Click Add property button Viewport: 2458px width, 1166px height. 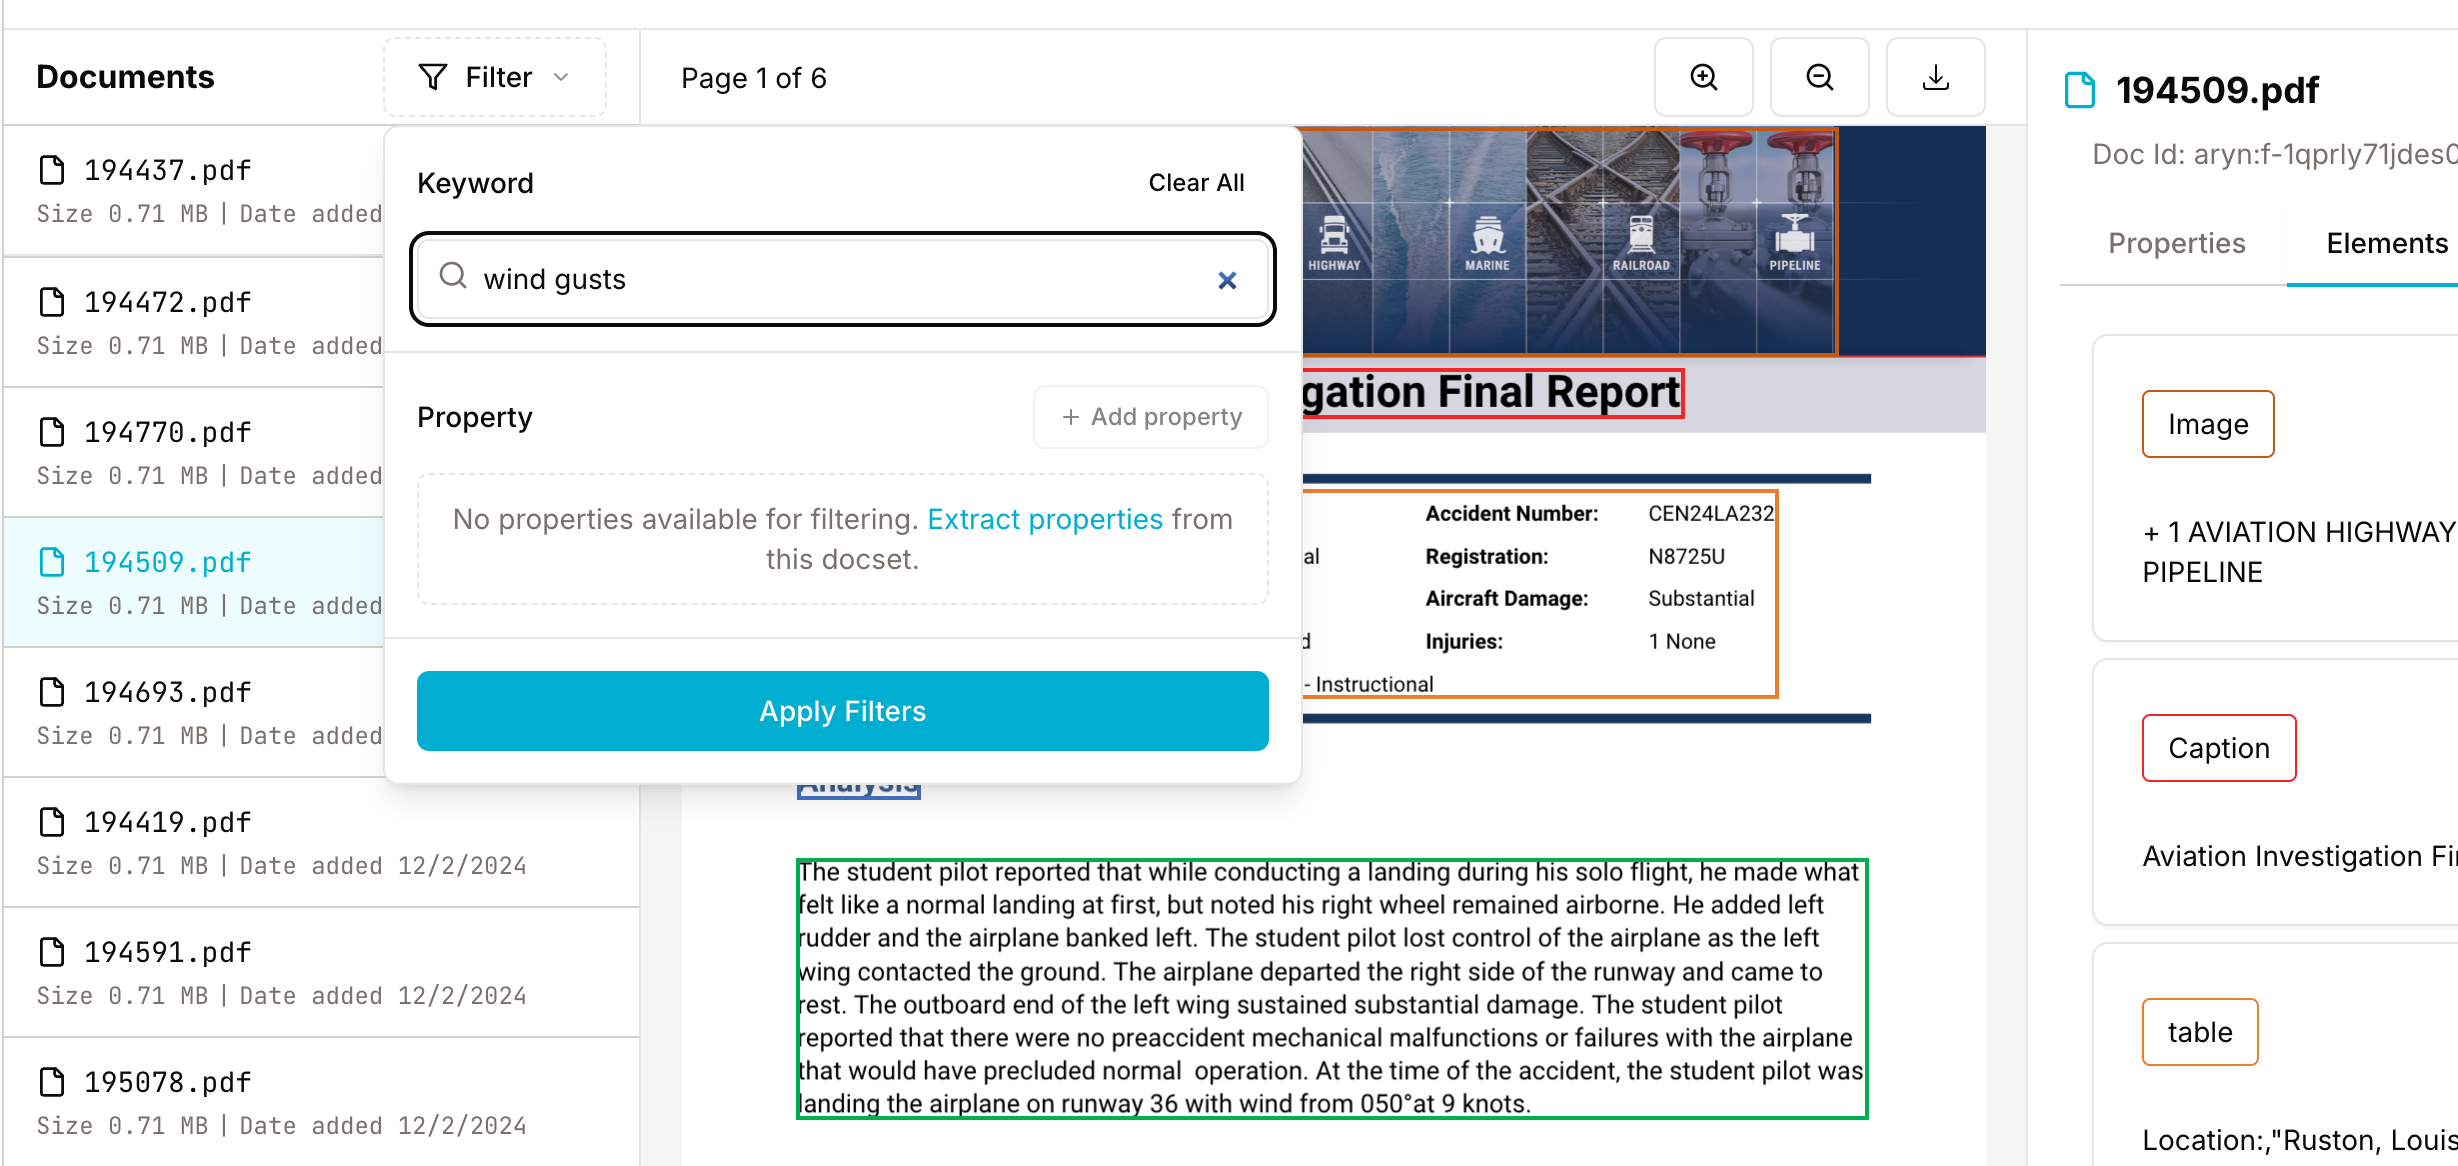[1150, 417]
